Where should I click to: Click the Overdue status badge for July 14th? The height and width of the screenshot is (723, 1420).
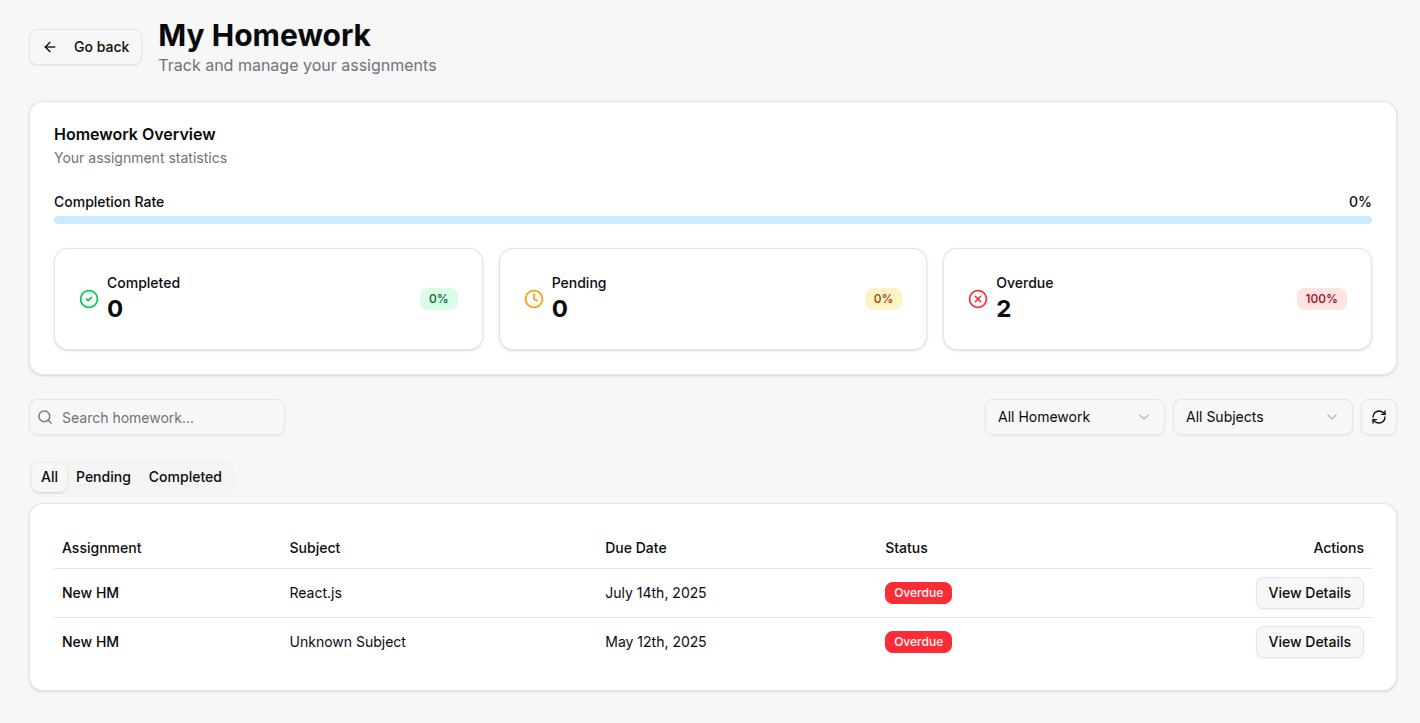917,593
